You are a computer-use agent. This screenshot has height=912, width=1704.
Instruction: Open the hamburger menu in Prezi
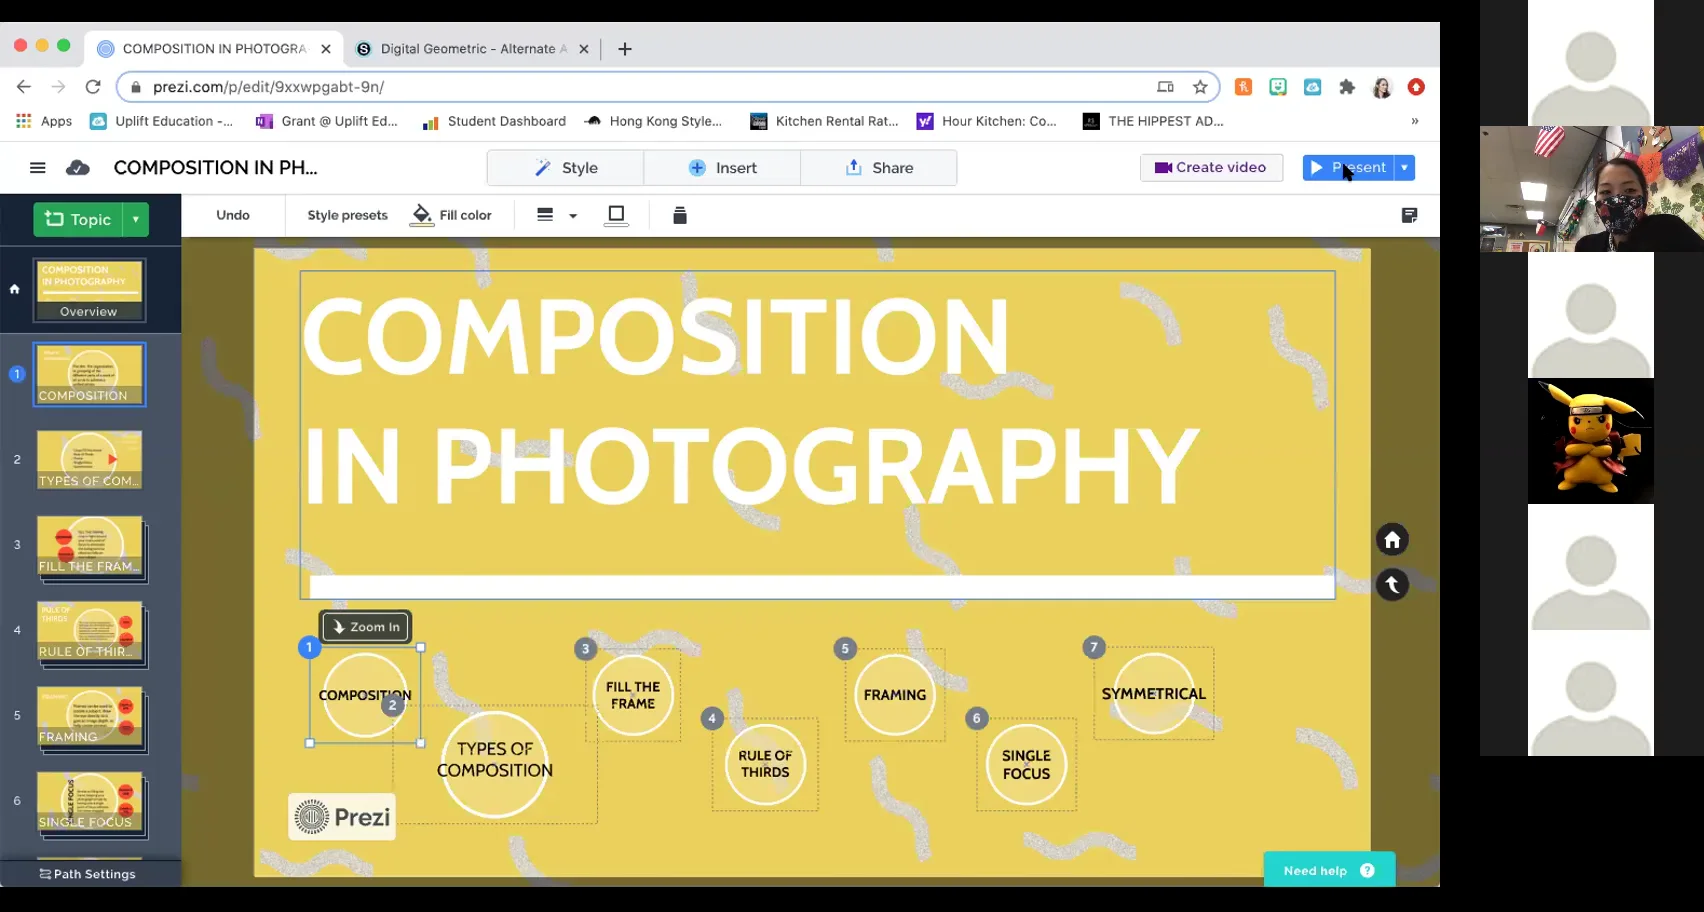(38, 168)
